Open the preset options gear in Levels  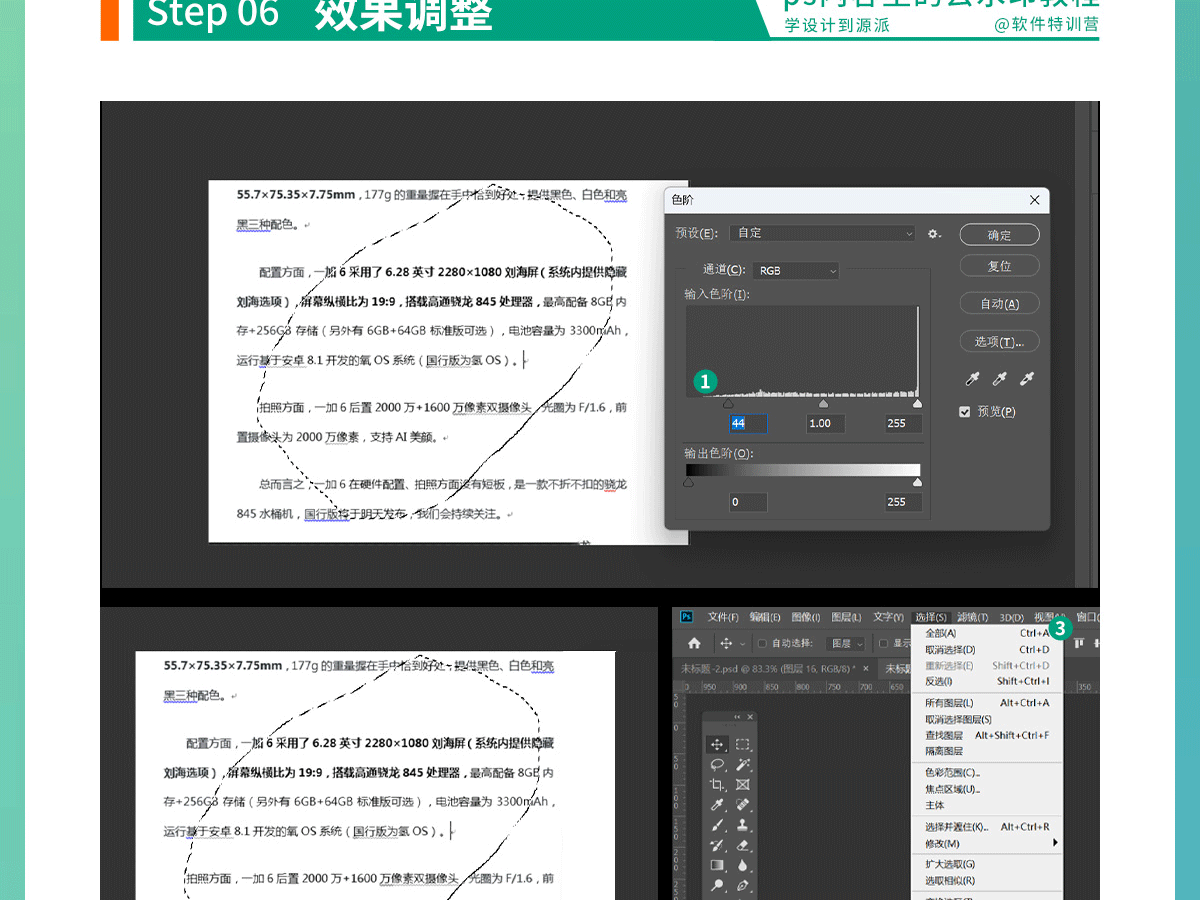pyautogui.click(x=934, y=233)
